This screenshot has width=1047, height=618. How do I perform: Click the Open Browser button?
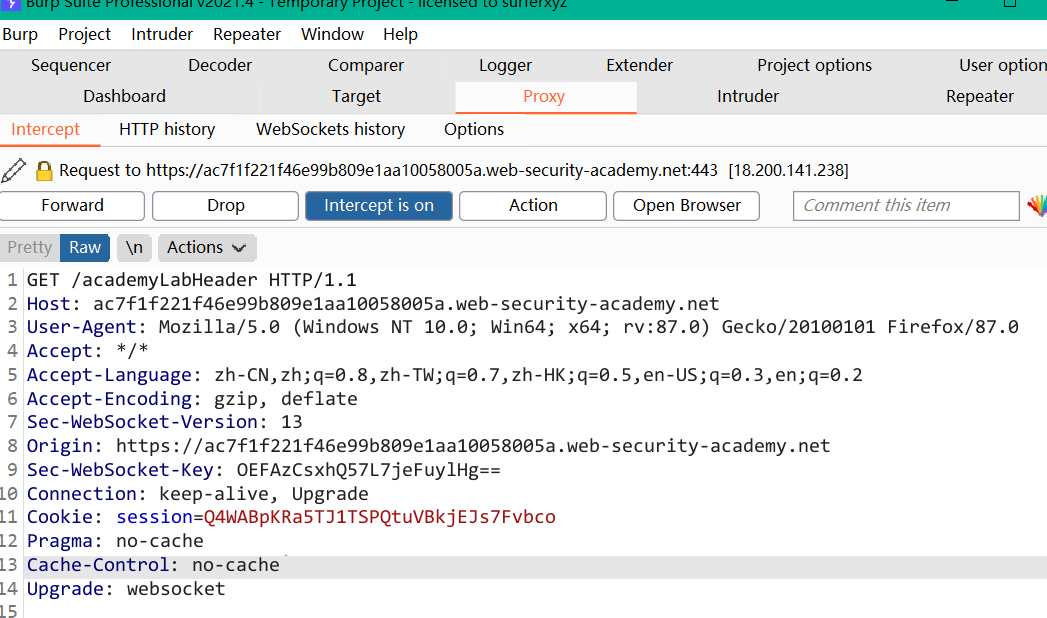(x=686, y=206)
